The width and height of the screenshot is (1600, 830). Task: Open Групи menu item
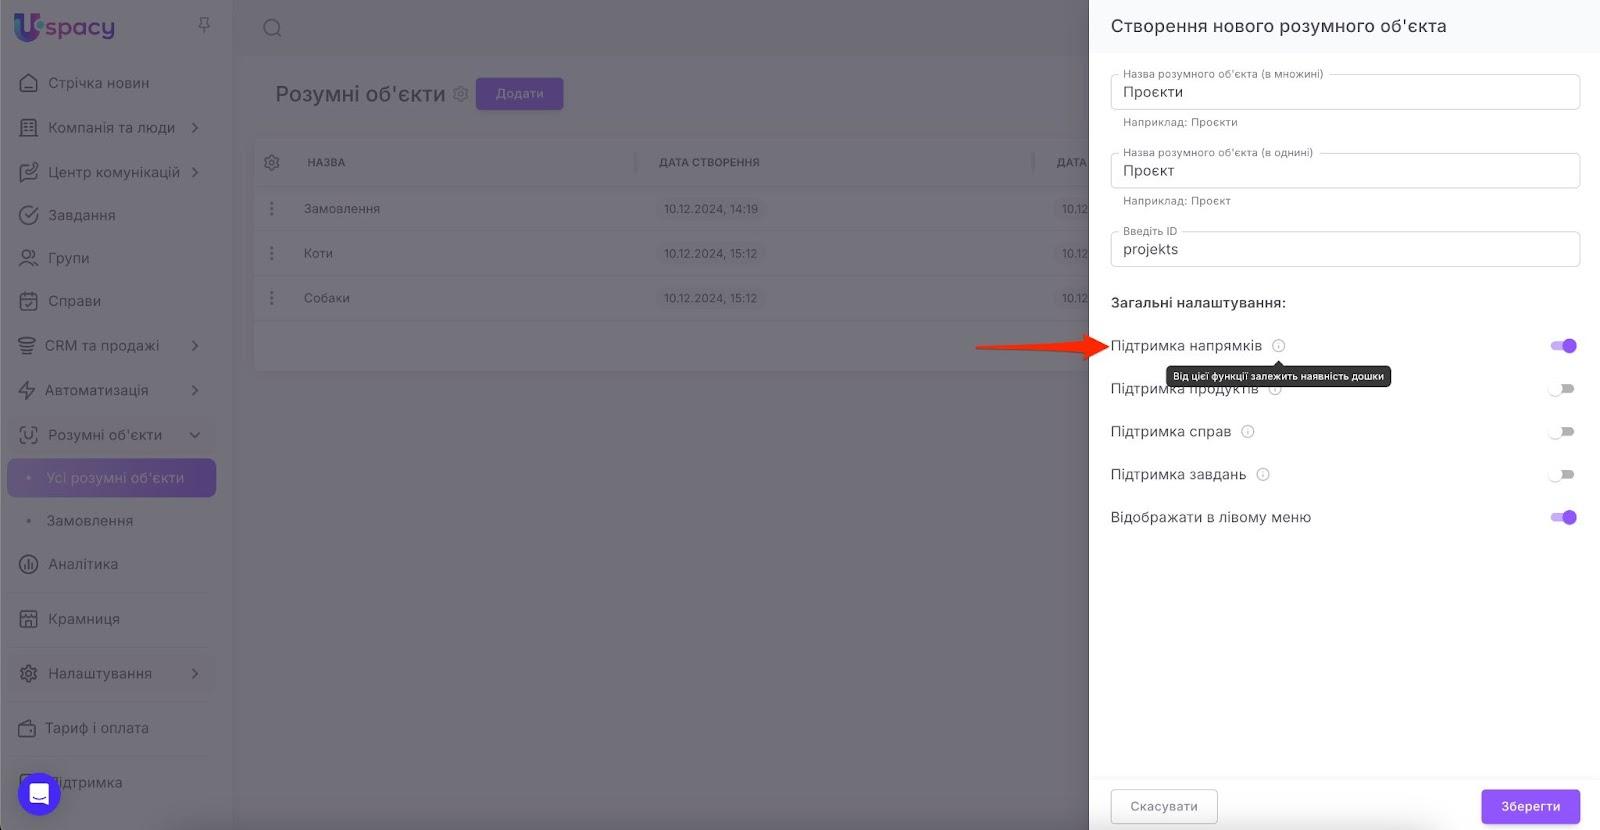pyautogui.click(x=69, y=258)
